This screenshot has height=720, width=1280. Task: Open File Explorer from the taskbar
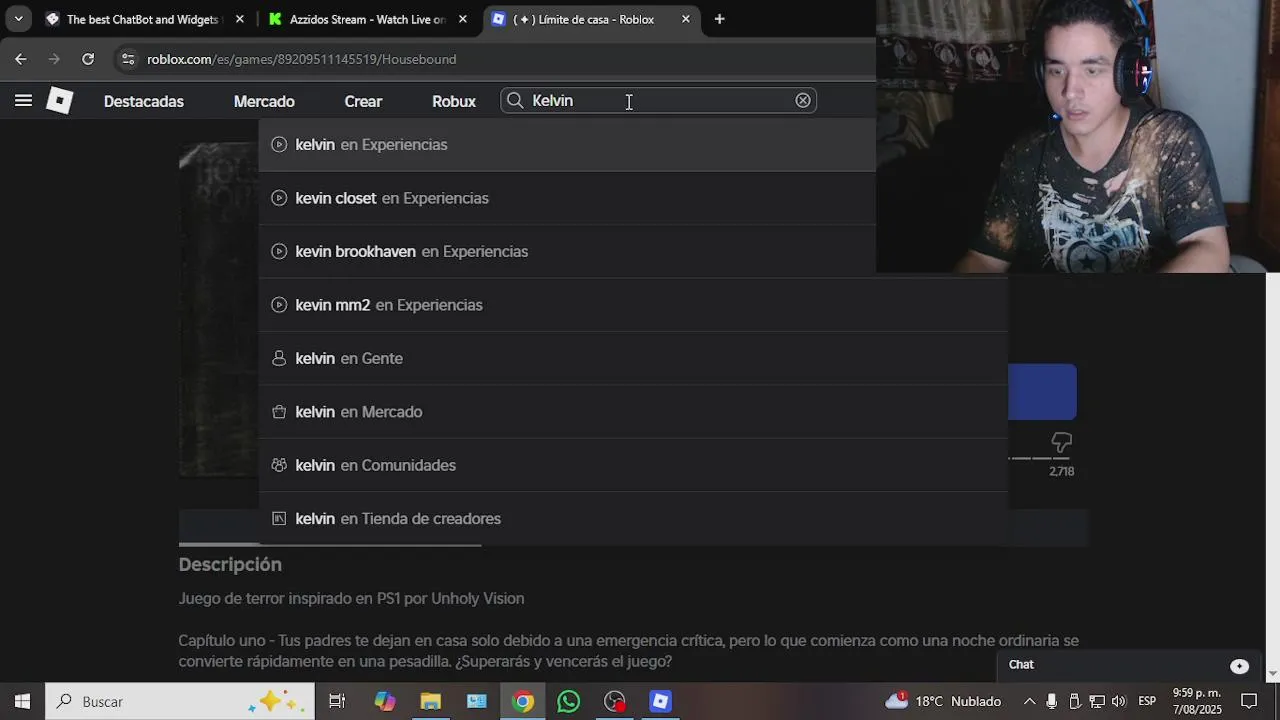[x=431, y=701]
